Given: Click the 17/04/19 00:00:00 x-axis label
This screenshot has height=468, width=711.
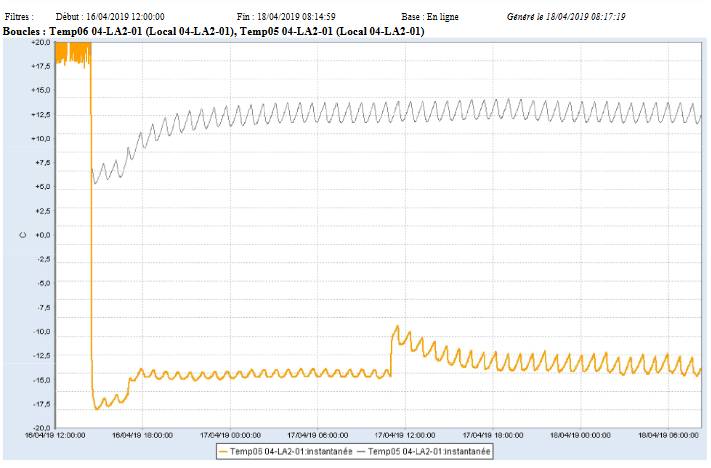Looking at the screenshot, I should click(230, 435).
